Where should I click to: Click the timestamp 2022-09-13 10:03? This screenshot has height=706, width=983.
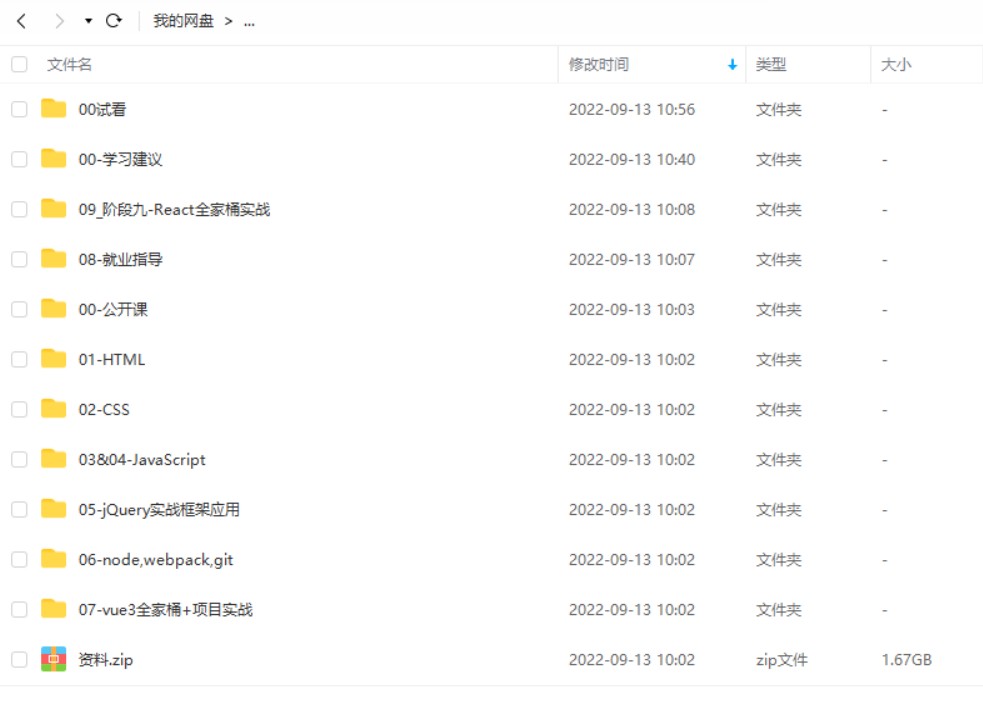tap(632, 310)
